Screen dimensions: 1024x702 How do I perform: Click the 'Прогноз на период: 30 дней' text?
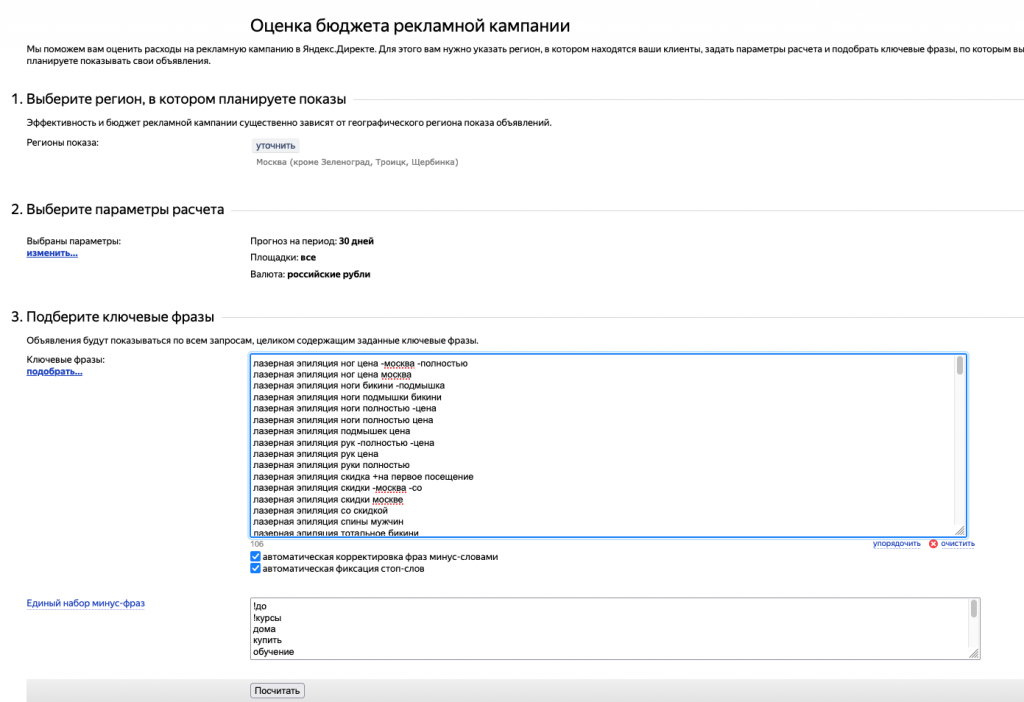point(312,241)
